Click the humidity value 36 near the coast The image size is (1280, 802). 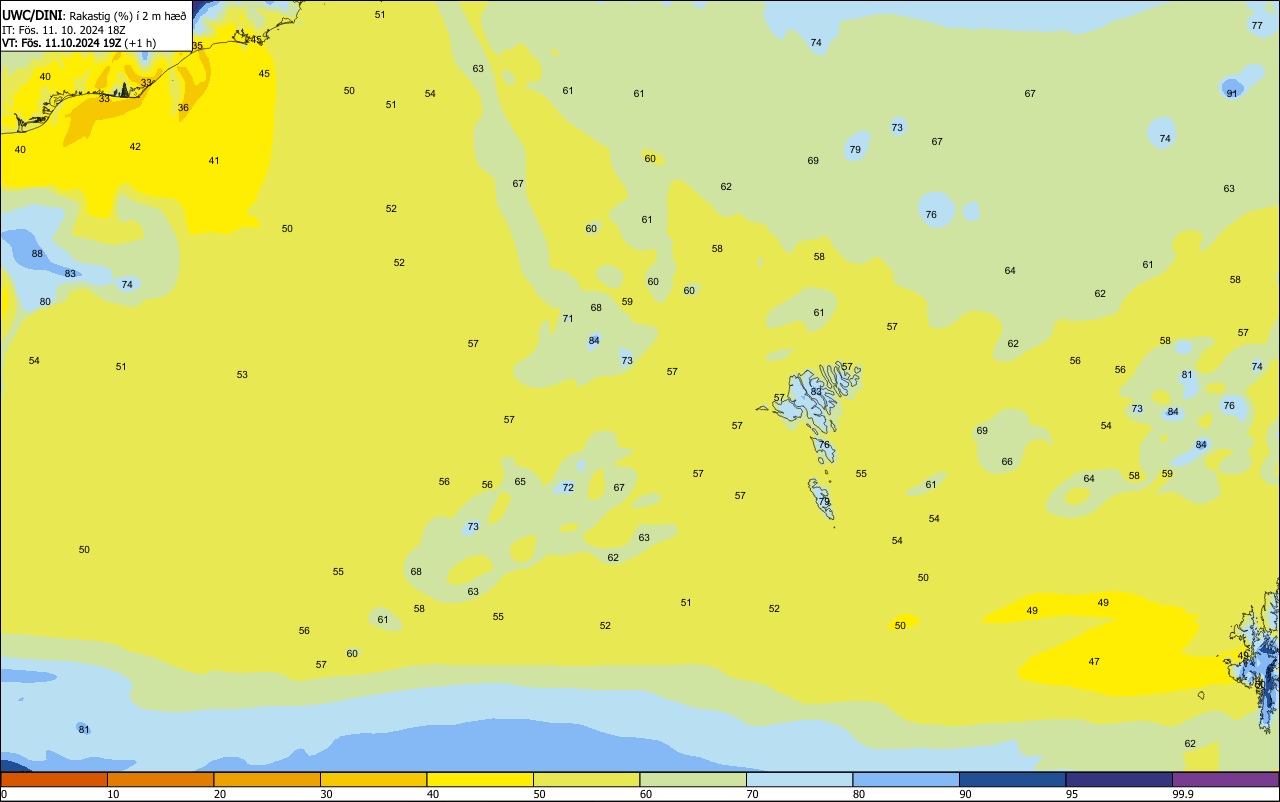point(183,107)
